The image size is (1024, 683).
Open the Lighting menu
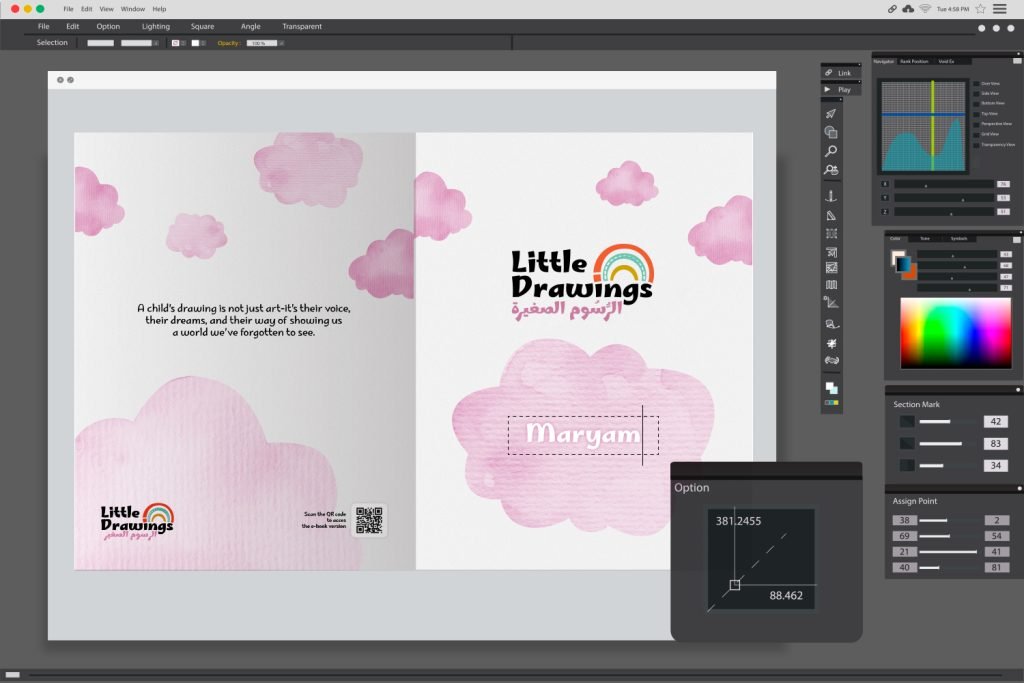click(155, 26)
